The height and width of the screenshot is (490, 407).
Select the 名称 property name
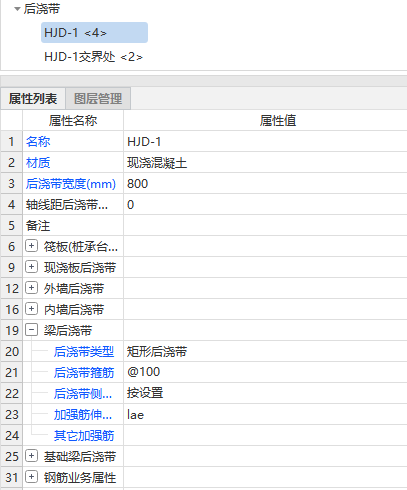38,142
